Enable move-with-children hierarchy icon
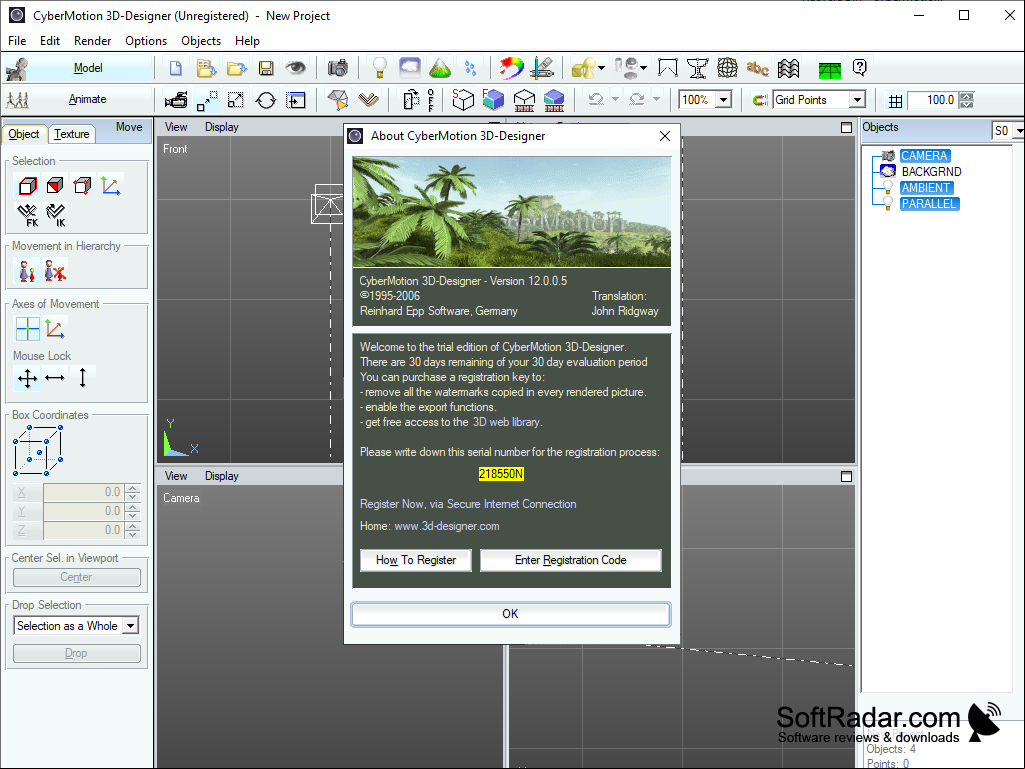Screen dimensions: 1025x769 27,271
